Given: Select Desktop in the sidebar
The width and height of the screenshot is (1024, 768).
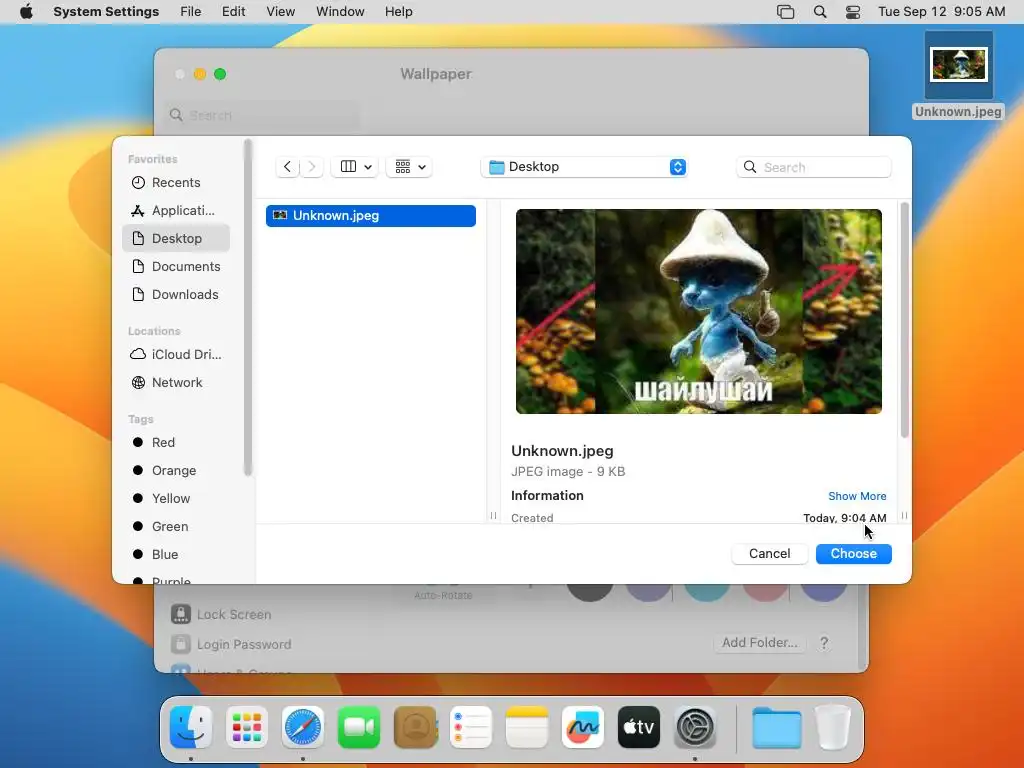Looking at the screenshot, I should 175,238.
